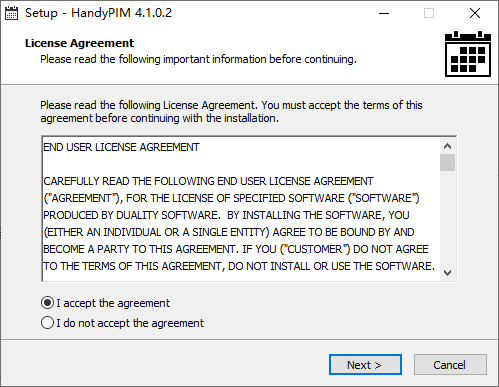
Task: Click the grayed-out maximize window icon
Action: click(x=429, y=13)
